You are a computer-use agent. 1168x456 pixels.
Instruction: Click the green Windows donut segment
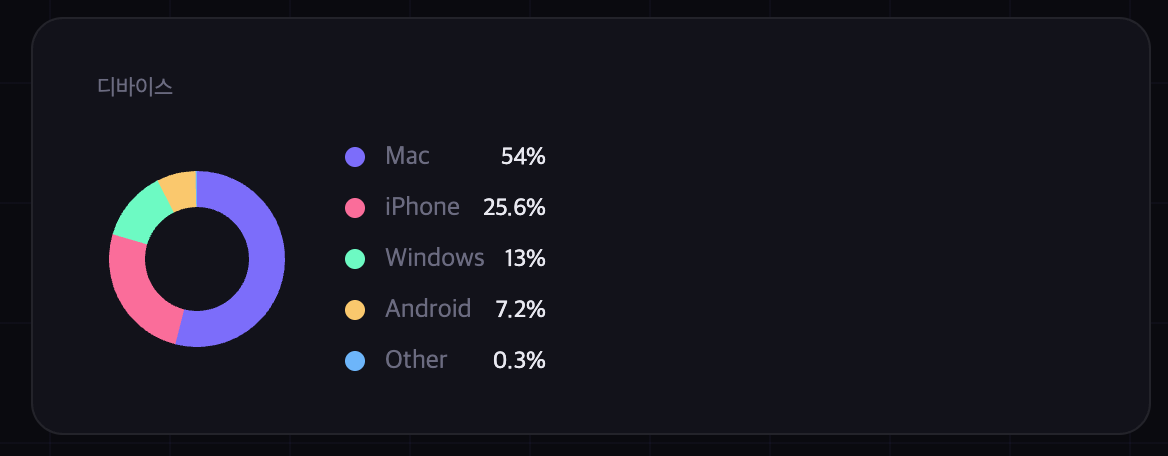pyautogui.click(x=137, y=212)
